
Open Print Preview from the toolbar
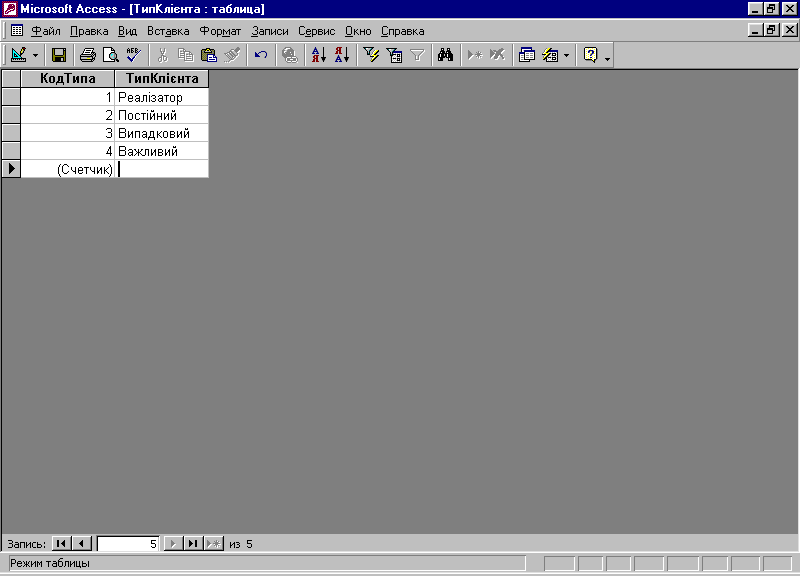coord(111,55)
